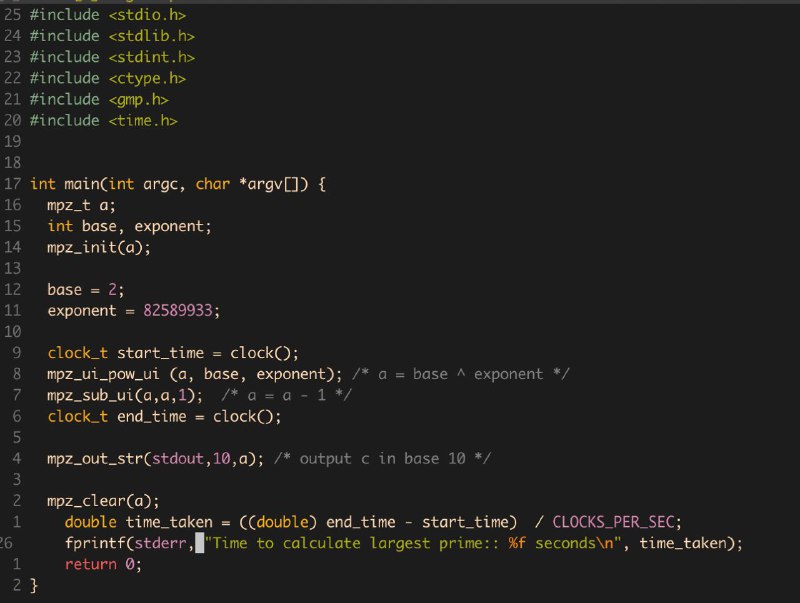This screenshot has width=800, height=603.
Task: Click the closing brace of main
Action: 34,585
